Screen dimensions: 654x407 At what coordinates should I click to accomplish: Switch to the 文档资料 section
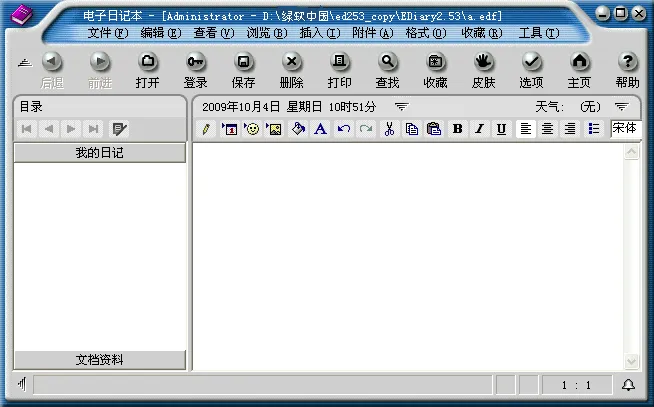tap(99, 360)
